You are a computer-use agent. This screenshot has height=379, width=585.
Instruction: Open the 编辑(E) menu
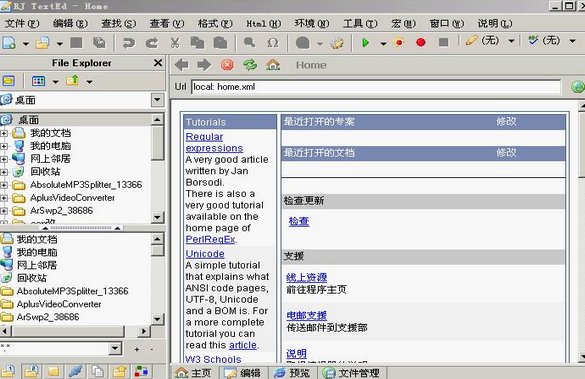pyautogui.click(x=70, y=24)
